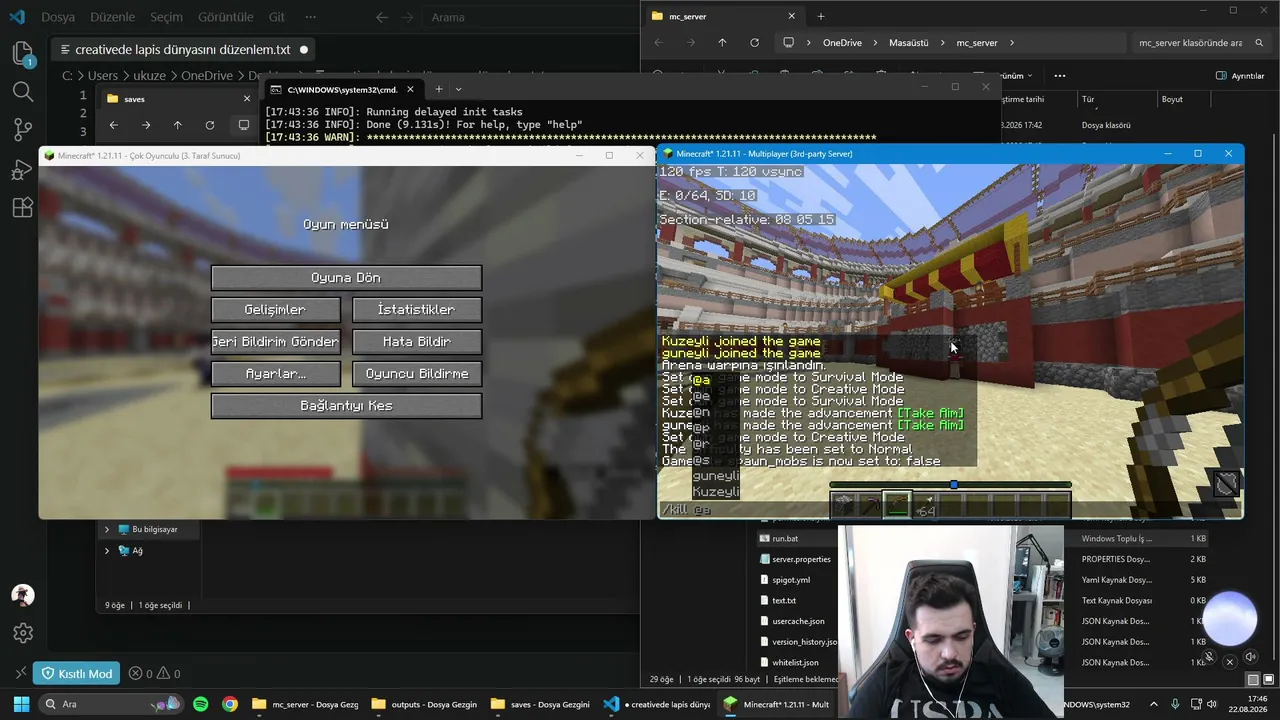Screen dimensions: 1280x720
Task: Open the VS Code Seçim menu
Action: tap(166, 17)
